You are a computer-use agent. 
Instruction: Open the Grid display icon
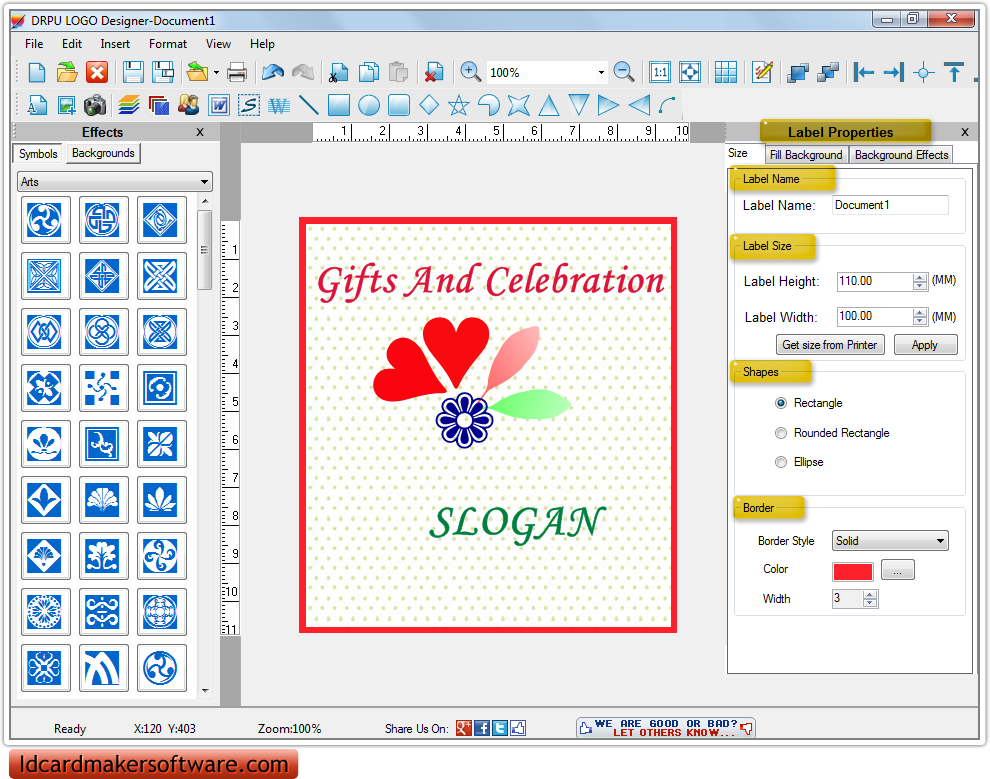[x=725, y=71]
